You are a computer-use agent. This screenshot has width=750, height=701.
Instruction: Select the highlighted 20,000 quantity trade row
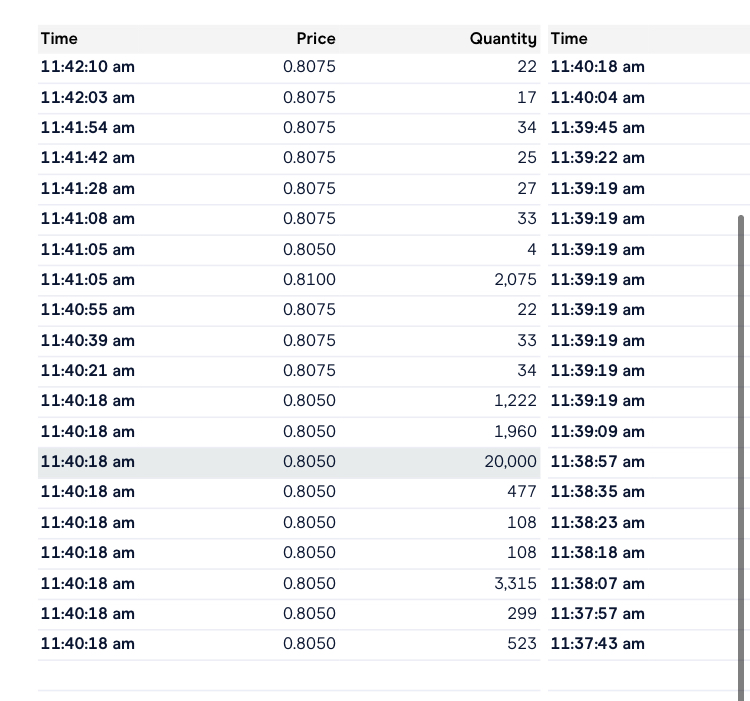288,462
